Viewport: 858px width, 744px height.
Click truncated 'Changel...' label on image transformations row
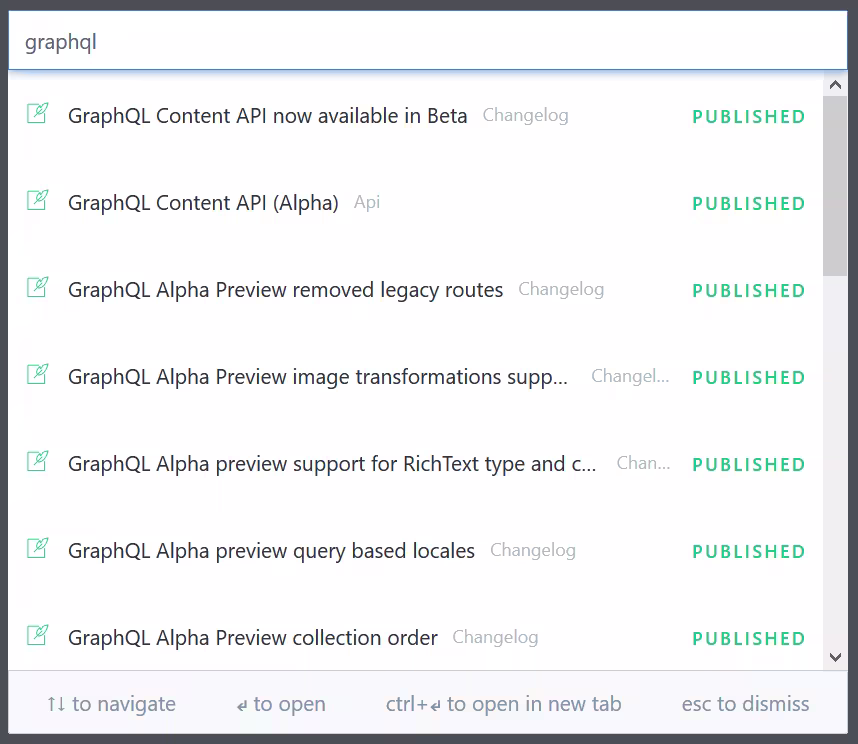point(630,376)
